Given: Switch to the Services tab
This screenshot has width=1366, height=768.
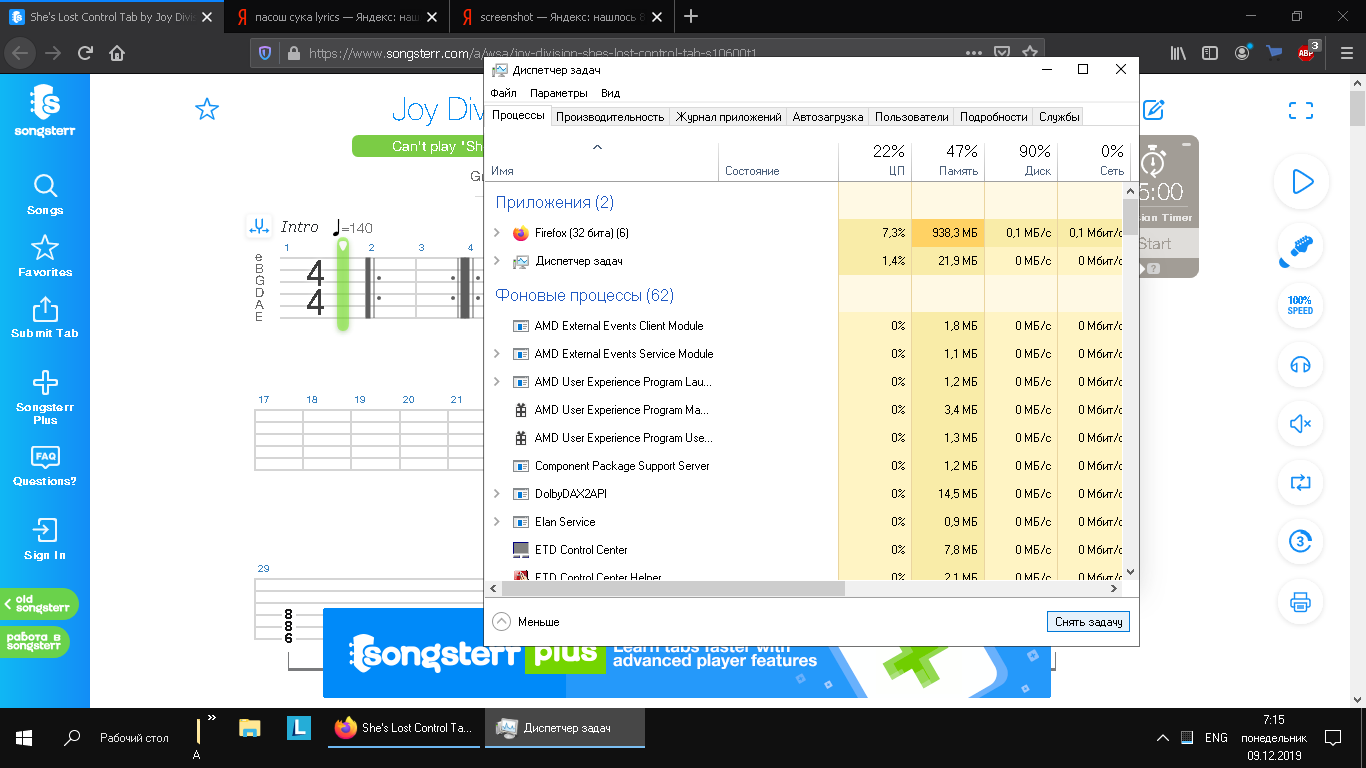Looking at the screenshot, I should pos(1059,117).
